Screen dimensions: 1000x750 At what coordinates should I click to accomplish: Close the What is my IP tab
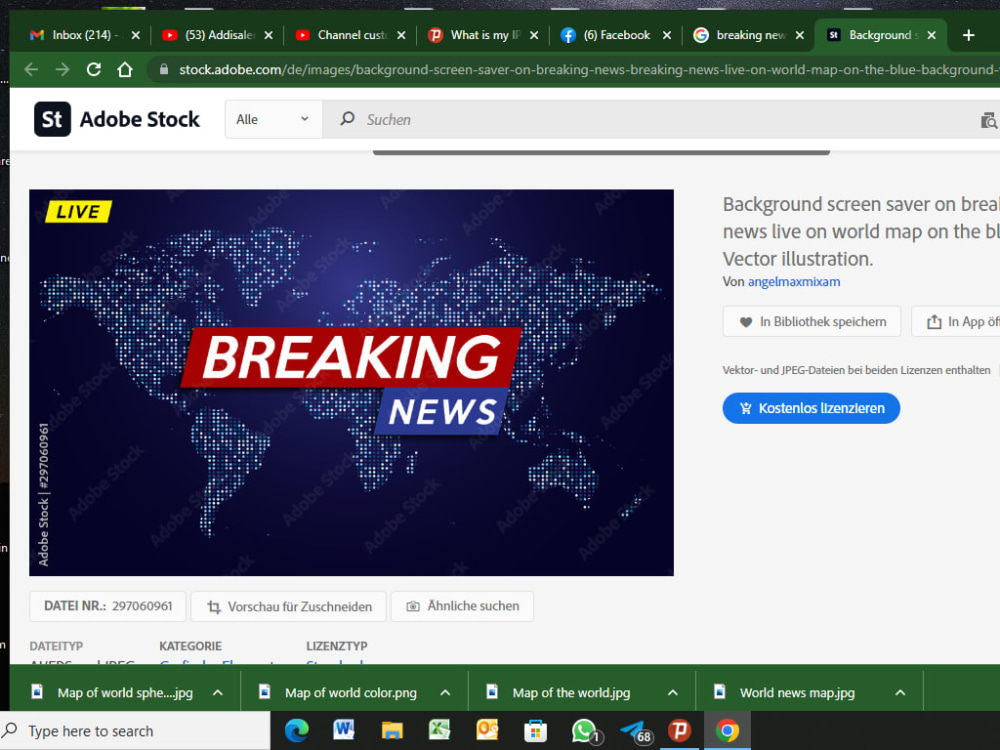(x=534, y=35)
